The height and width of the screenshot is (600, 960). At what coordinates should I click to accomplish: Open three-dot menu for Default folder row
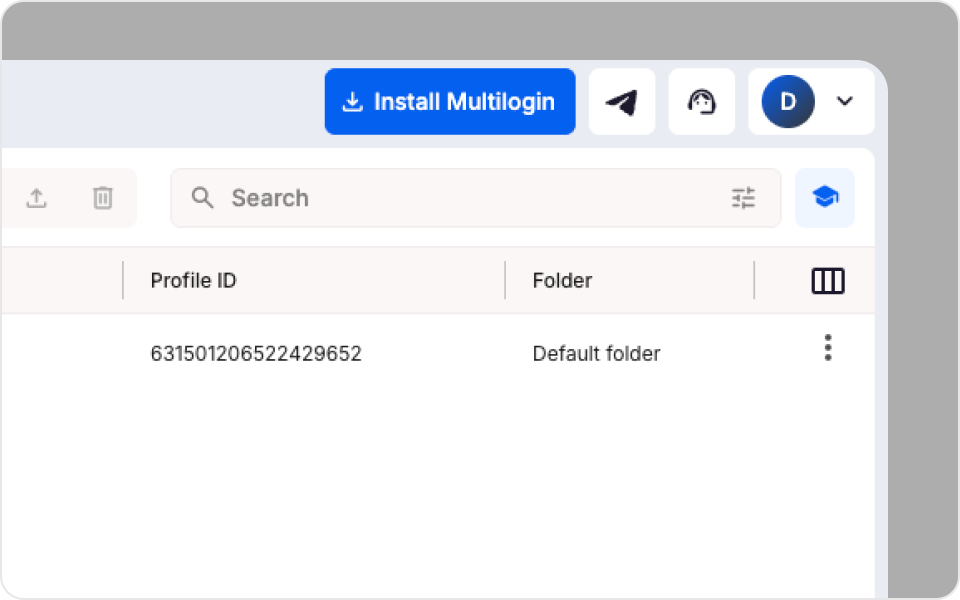[828, 348]
